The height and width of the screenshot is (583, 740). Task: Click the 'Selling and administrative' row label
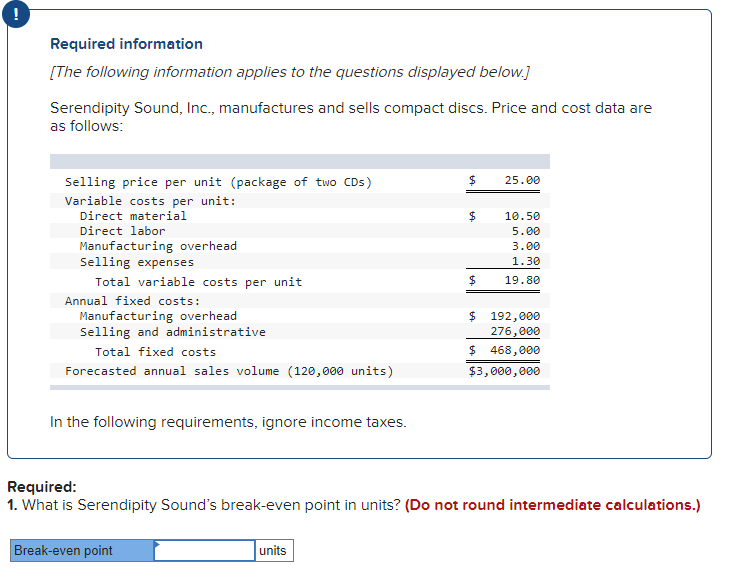click(173, 332)
